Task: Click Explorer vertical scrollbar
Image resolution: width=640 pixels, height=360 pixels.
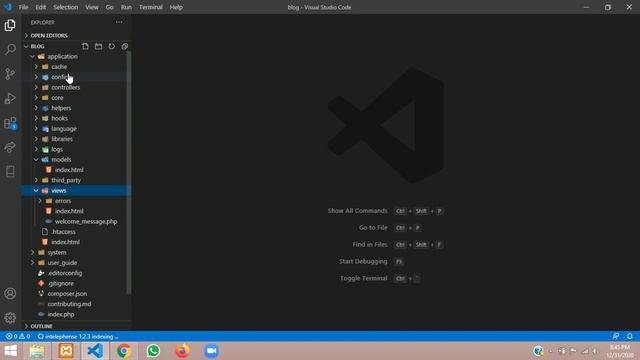Action: [129, 172]
